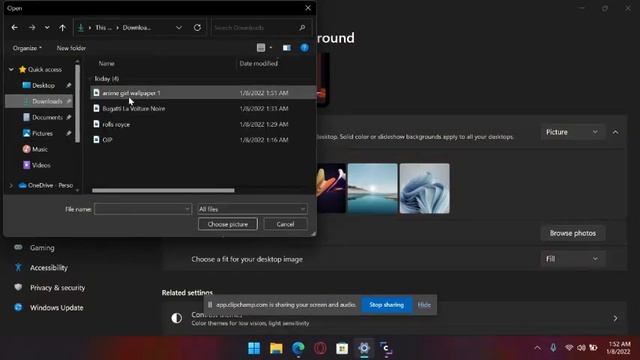Collapse the Quick access tree

point(11,70)
